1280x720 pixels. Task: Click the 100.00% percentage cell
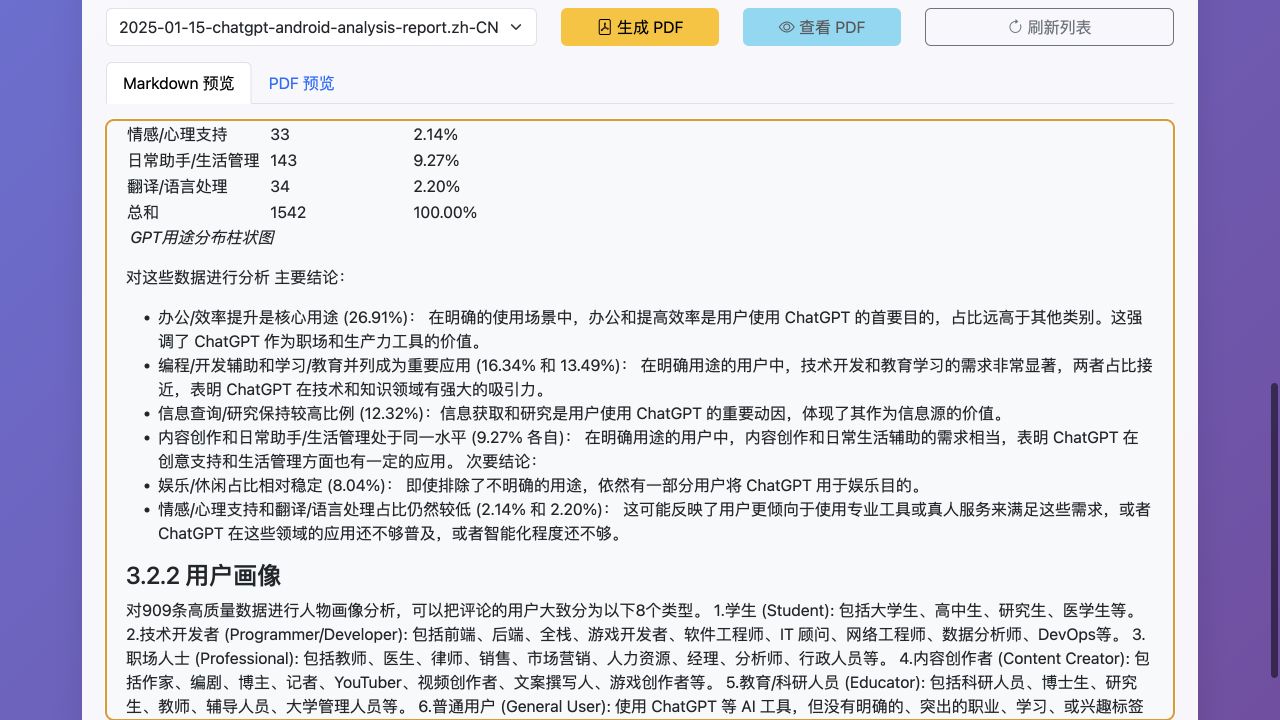coord(445,212)
